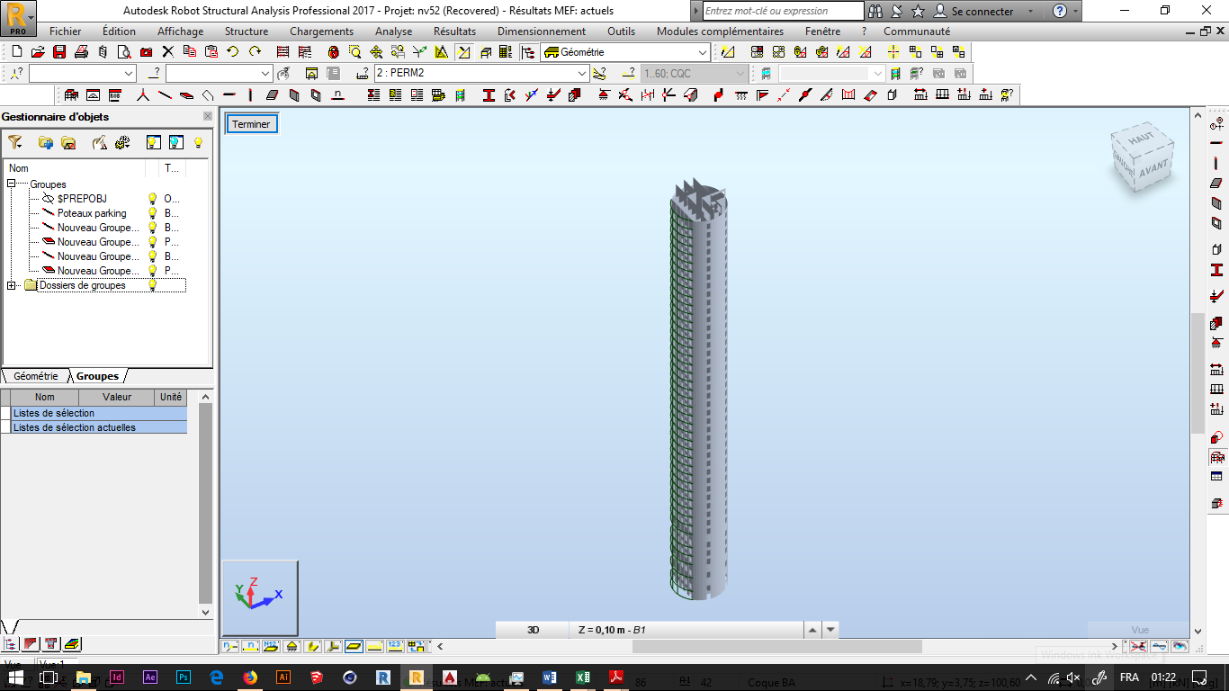Image resolution: width=1229 pixels, height=691 pixels.
Task: Open the Bars tool with red I-beam icon
Action: click(x=489, y=95)
